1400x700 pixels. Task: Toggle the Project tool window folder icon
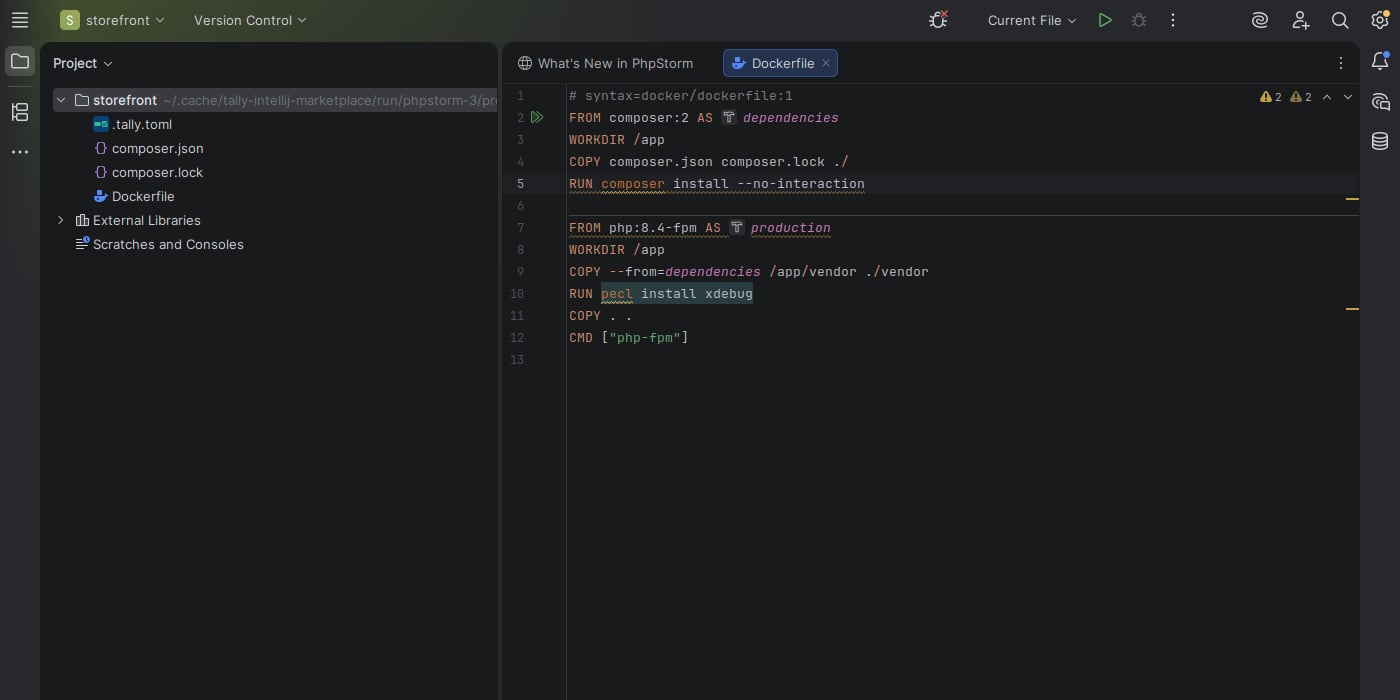click(x=20, y=62)
